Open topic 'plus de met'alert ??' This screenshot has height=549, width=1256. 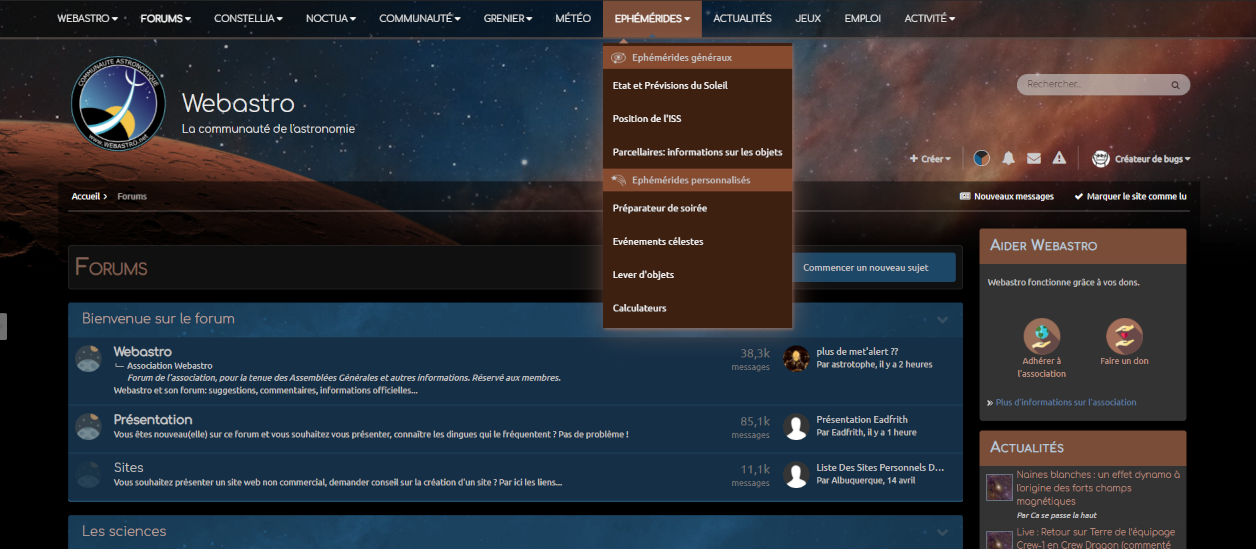857,352
